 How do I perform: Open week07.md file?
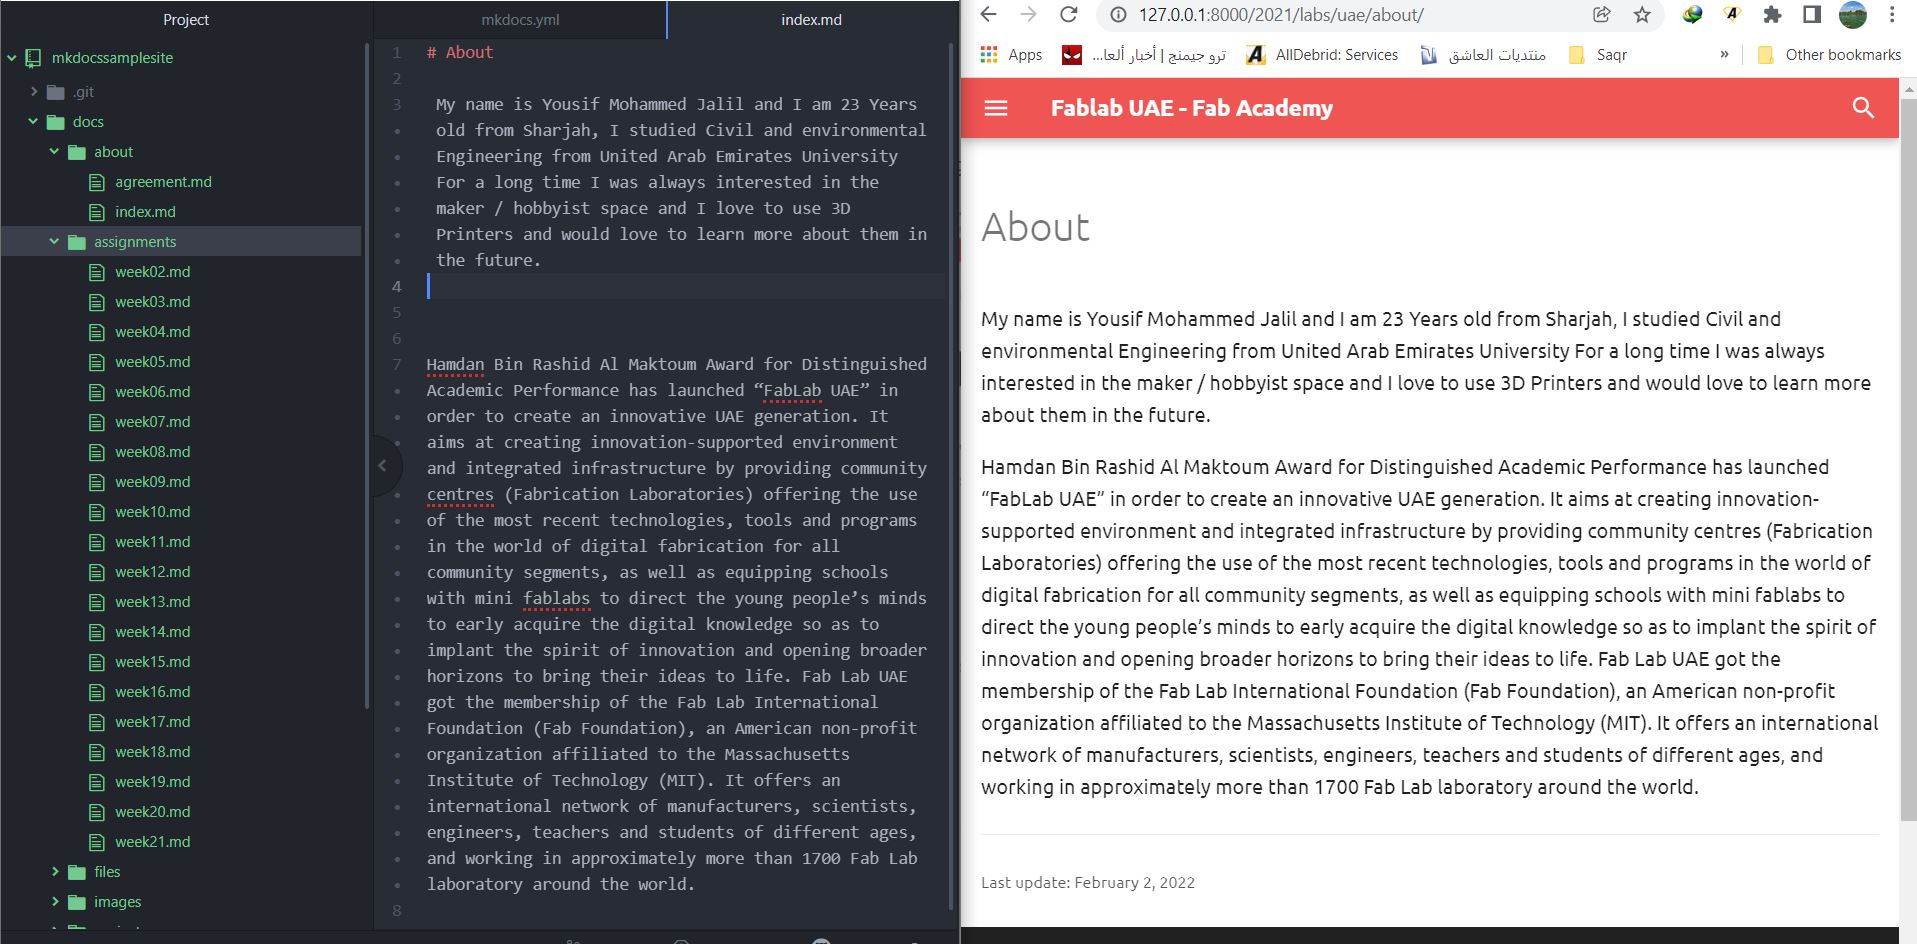pyautogui.click(x=152, y=422)
